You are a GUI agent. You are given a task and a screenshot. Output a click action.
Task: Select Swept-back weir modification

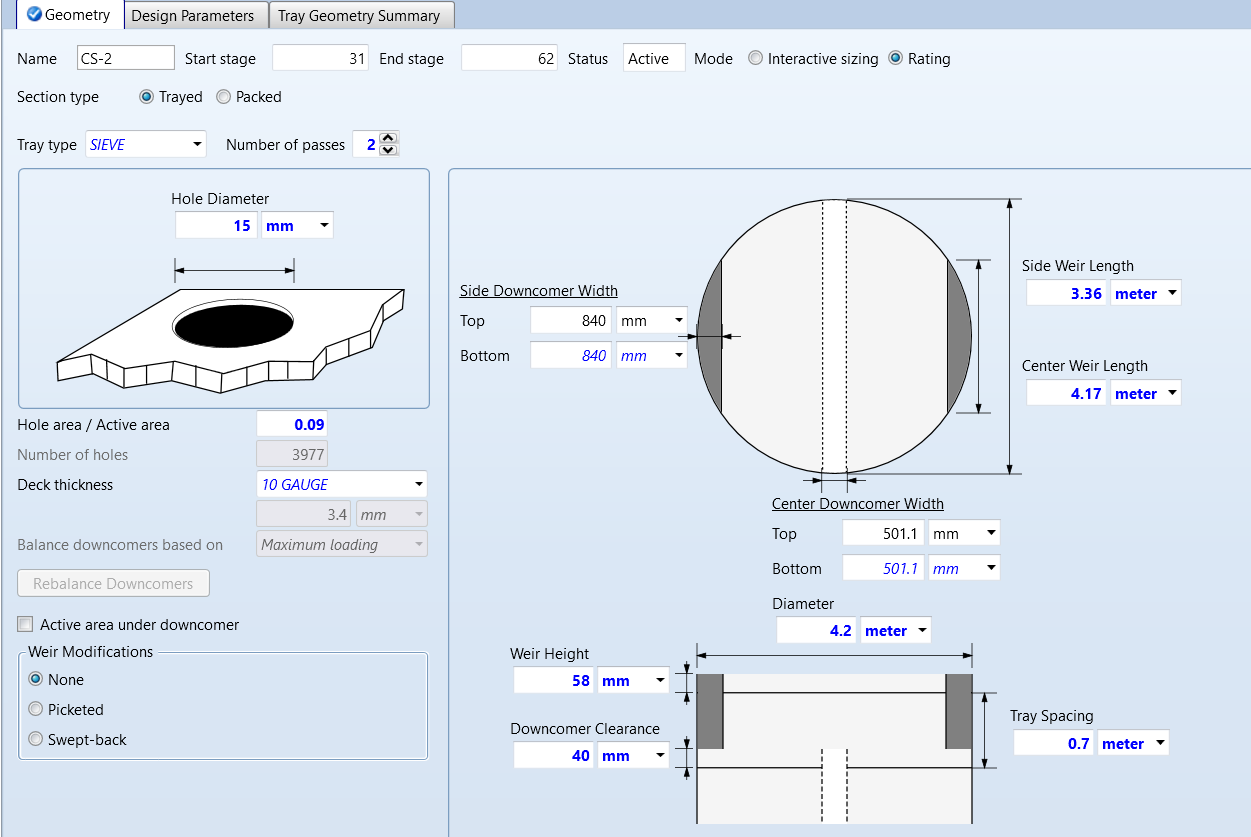pos(78,740)
